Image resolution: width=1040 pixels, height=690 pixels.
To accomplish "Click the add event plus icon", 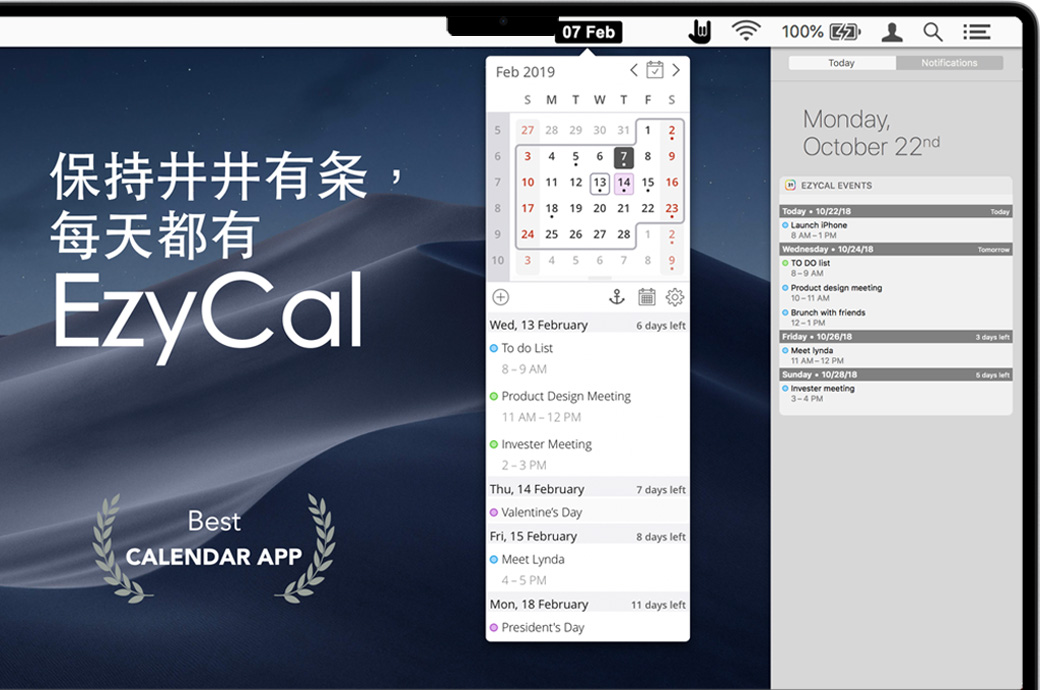I will point(501,297).
